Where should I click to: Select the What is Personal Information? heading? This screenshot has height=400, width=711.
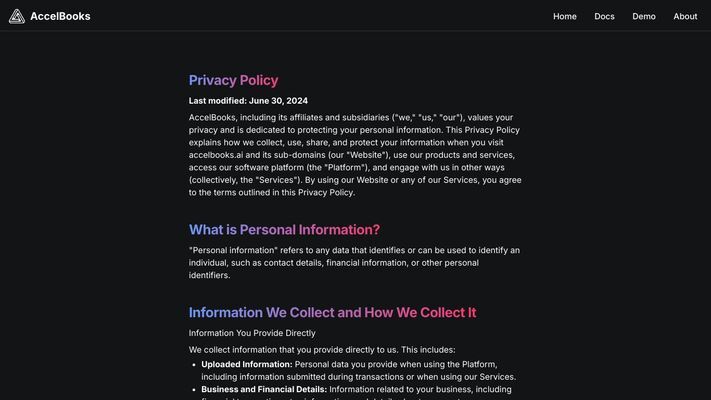[284, 229]
